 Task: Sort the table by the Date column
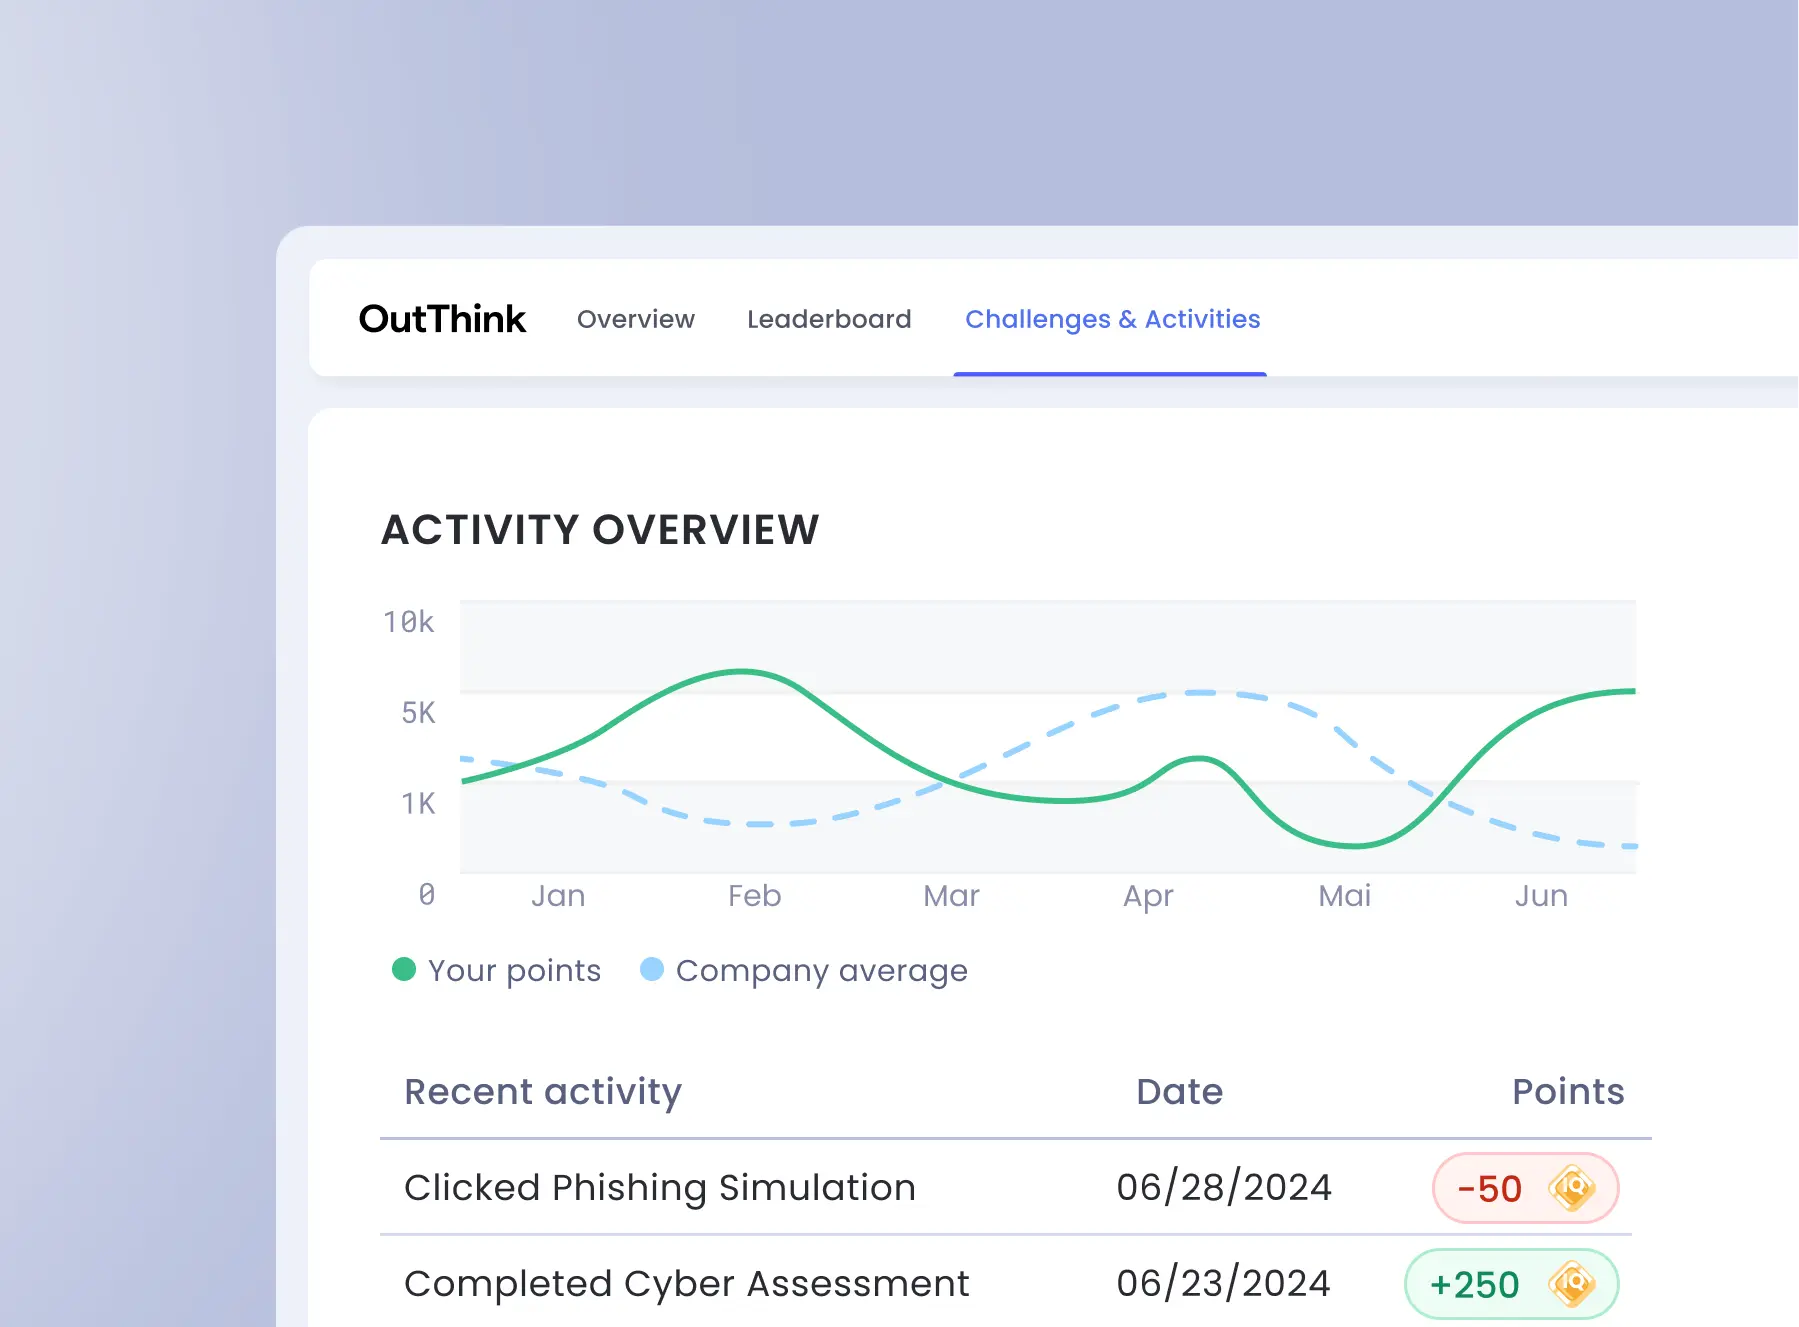click(x=1179, y=1091)
